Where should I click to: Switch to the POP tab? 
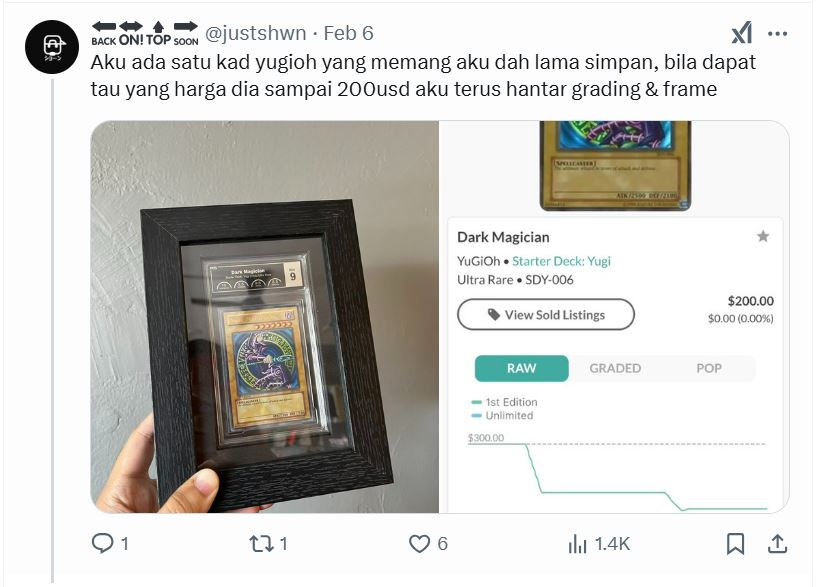709,368
